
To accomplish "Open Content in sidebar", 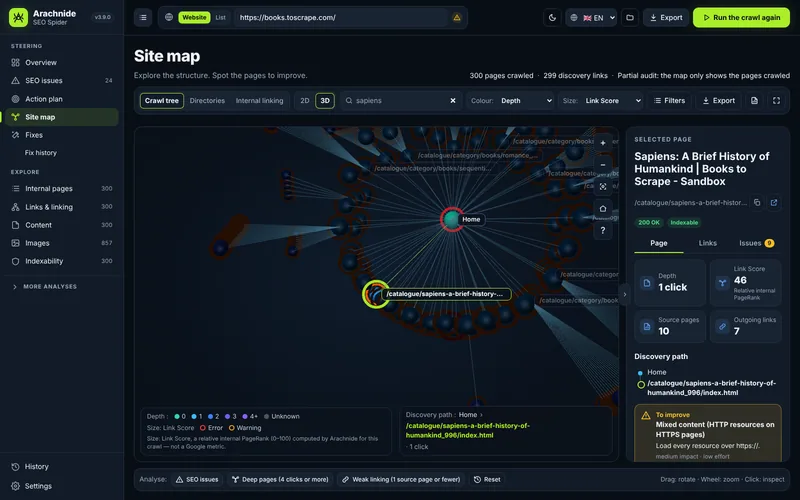I will [x=61, y=225].
